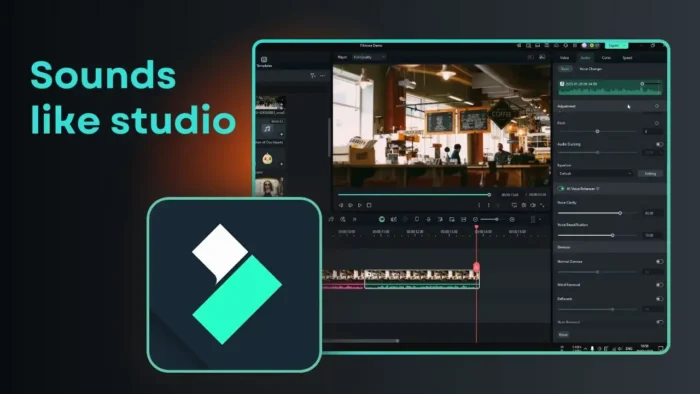
Task: Enable the Hum Removal switch
Action: pyautogui.click(x=659, y=322)
